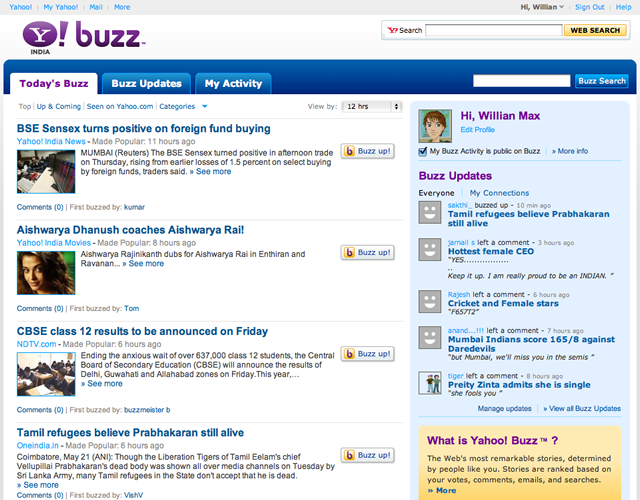
Task: See more of the BSE Sensex story
Action: [211, 172]
